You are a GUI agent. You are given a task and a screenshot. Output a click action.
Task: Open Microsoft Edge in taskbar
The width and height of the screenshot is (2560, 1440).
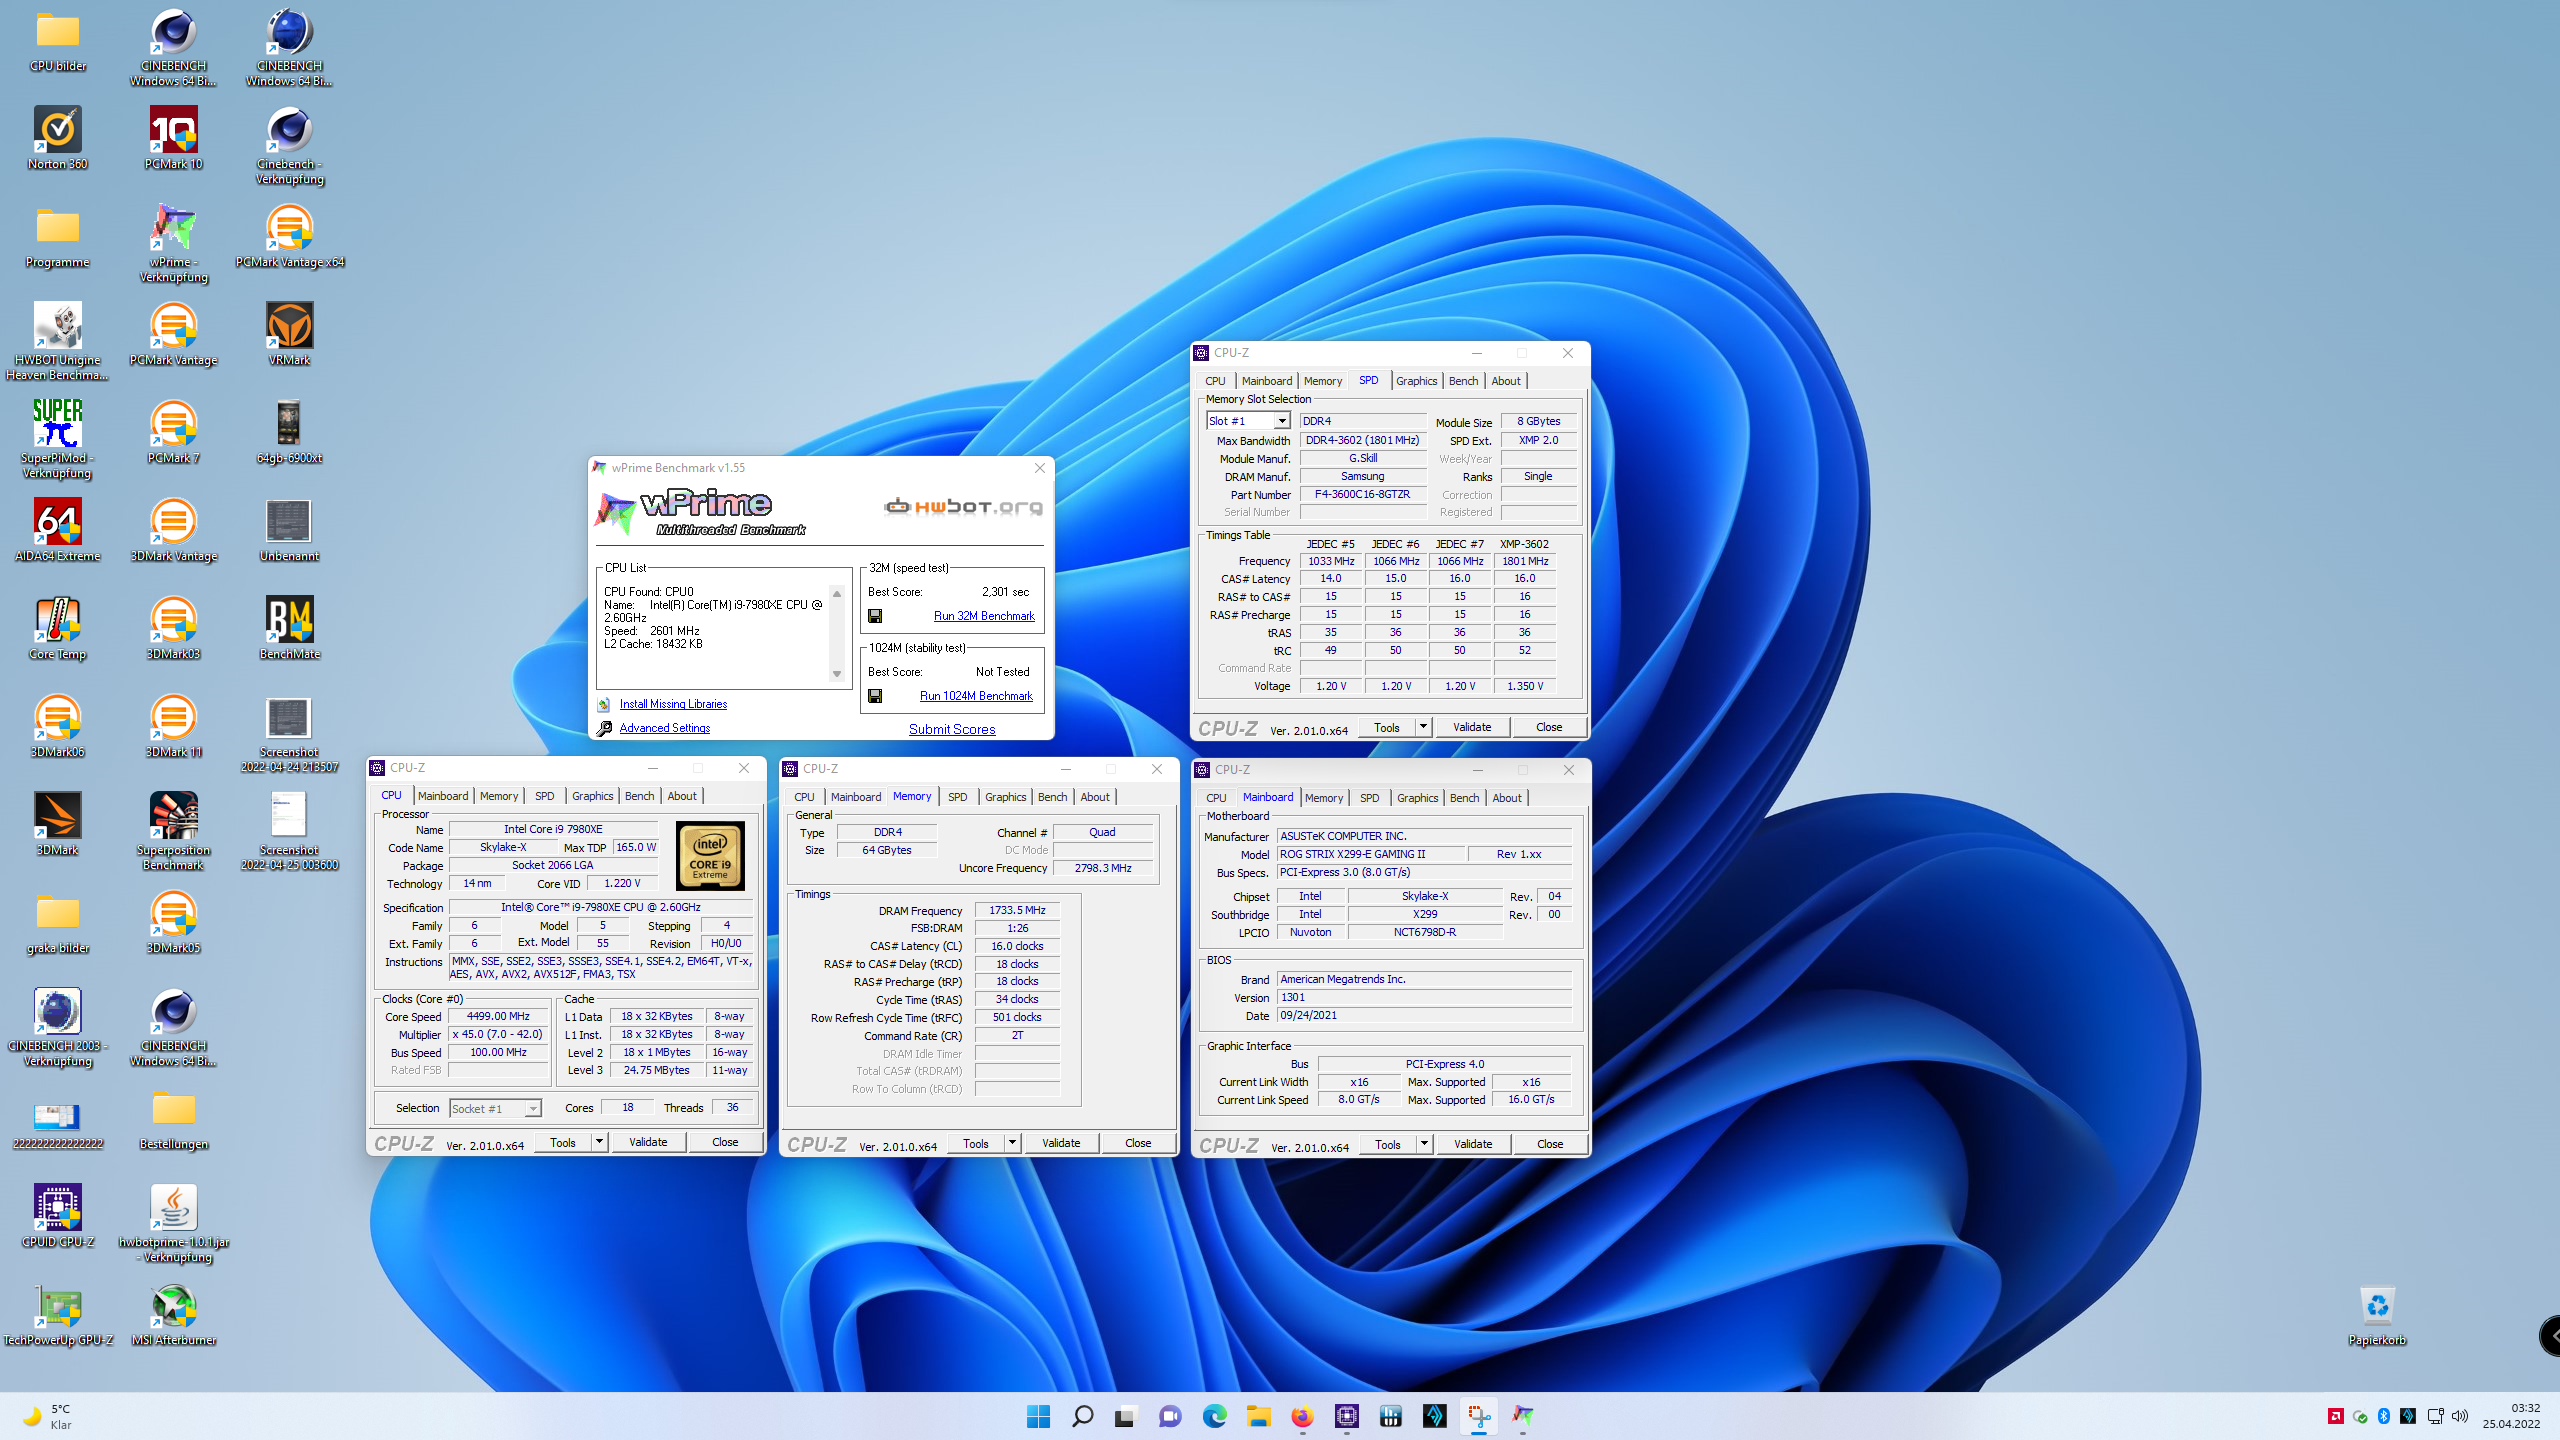[1214, 1416]
